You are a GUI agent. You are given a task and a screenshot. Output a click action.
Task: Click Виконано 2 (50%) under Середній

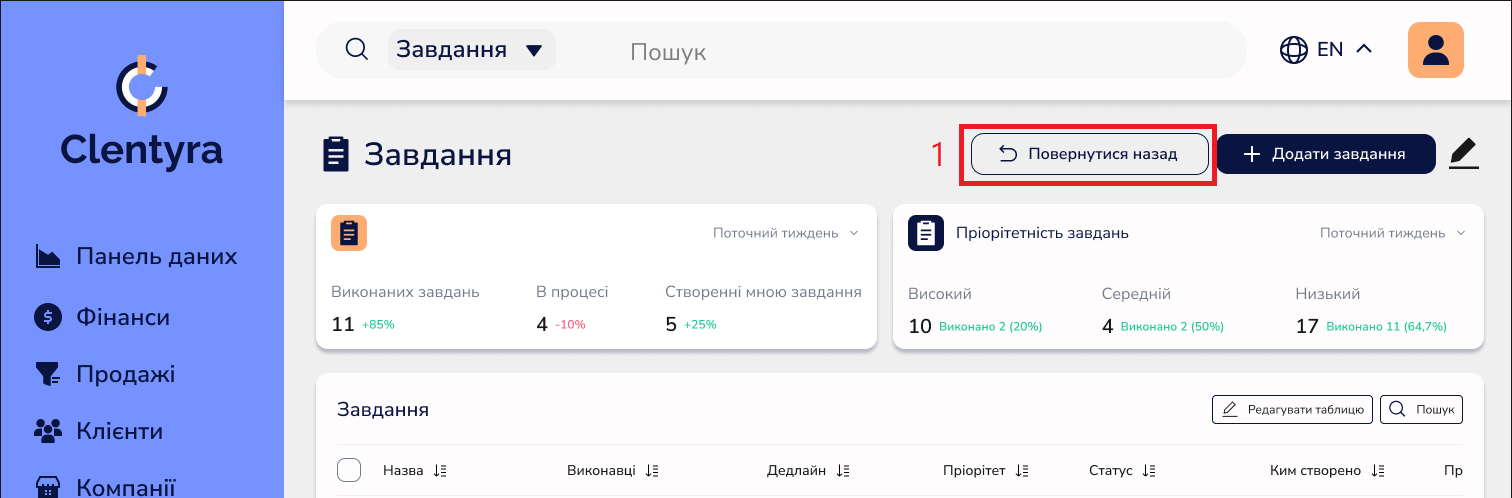1172,327
